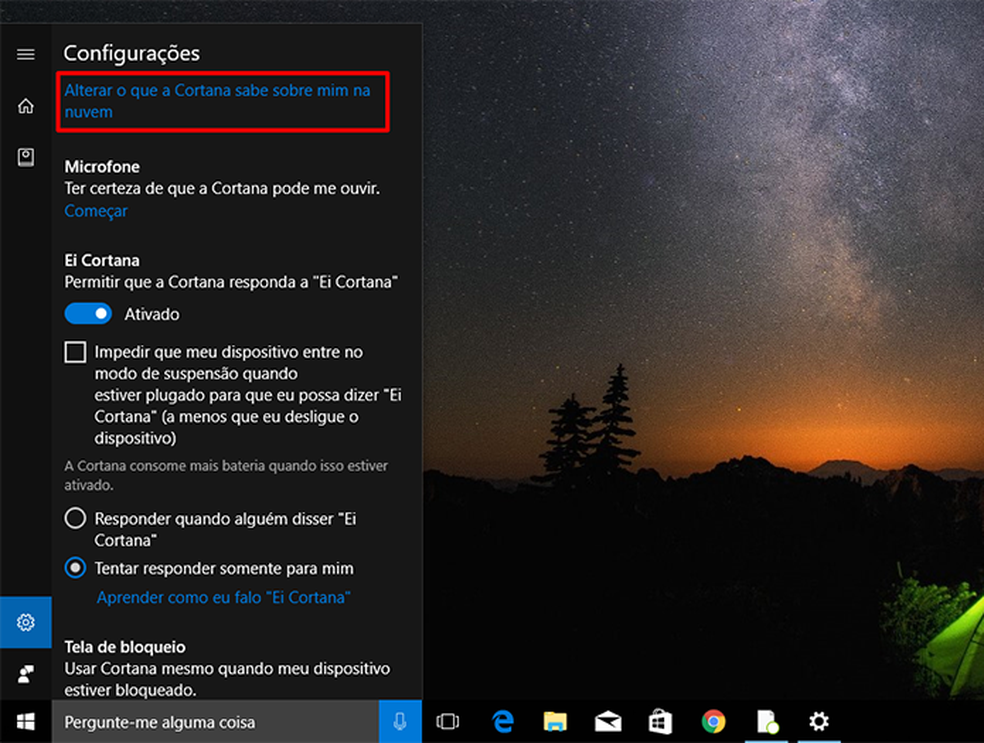Disable the 'Ei Cortana' Ativado toggle
This screenshot has height=743, width=984.
click(88, 313)
